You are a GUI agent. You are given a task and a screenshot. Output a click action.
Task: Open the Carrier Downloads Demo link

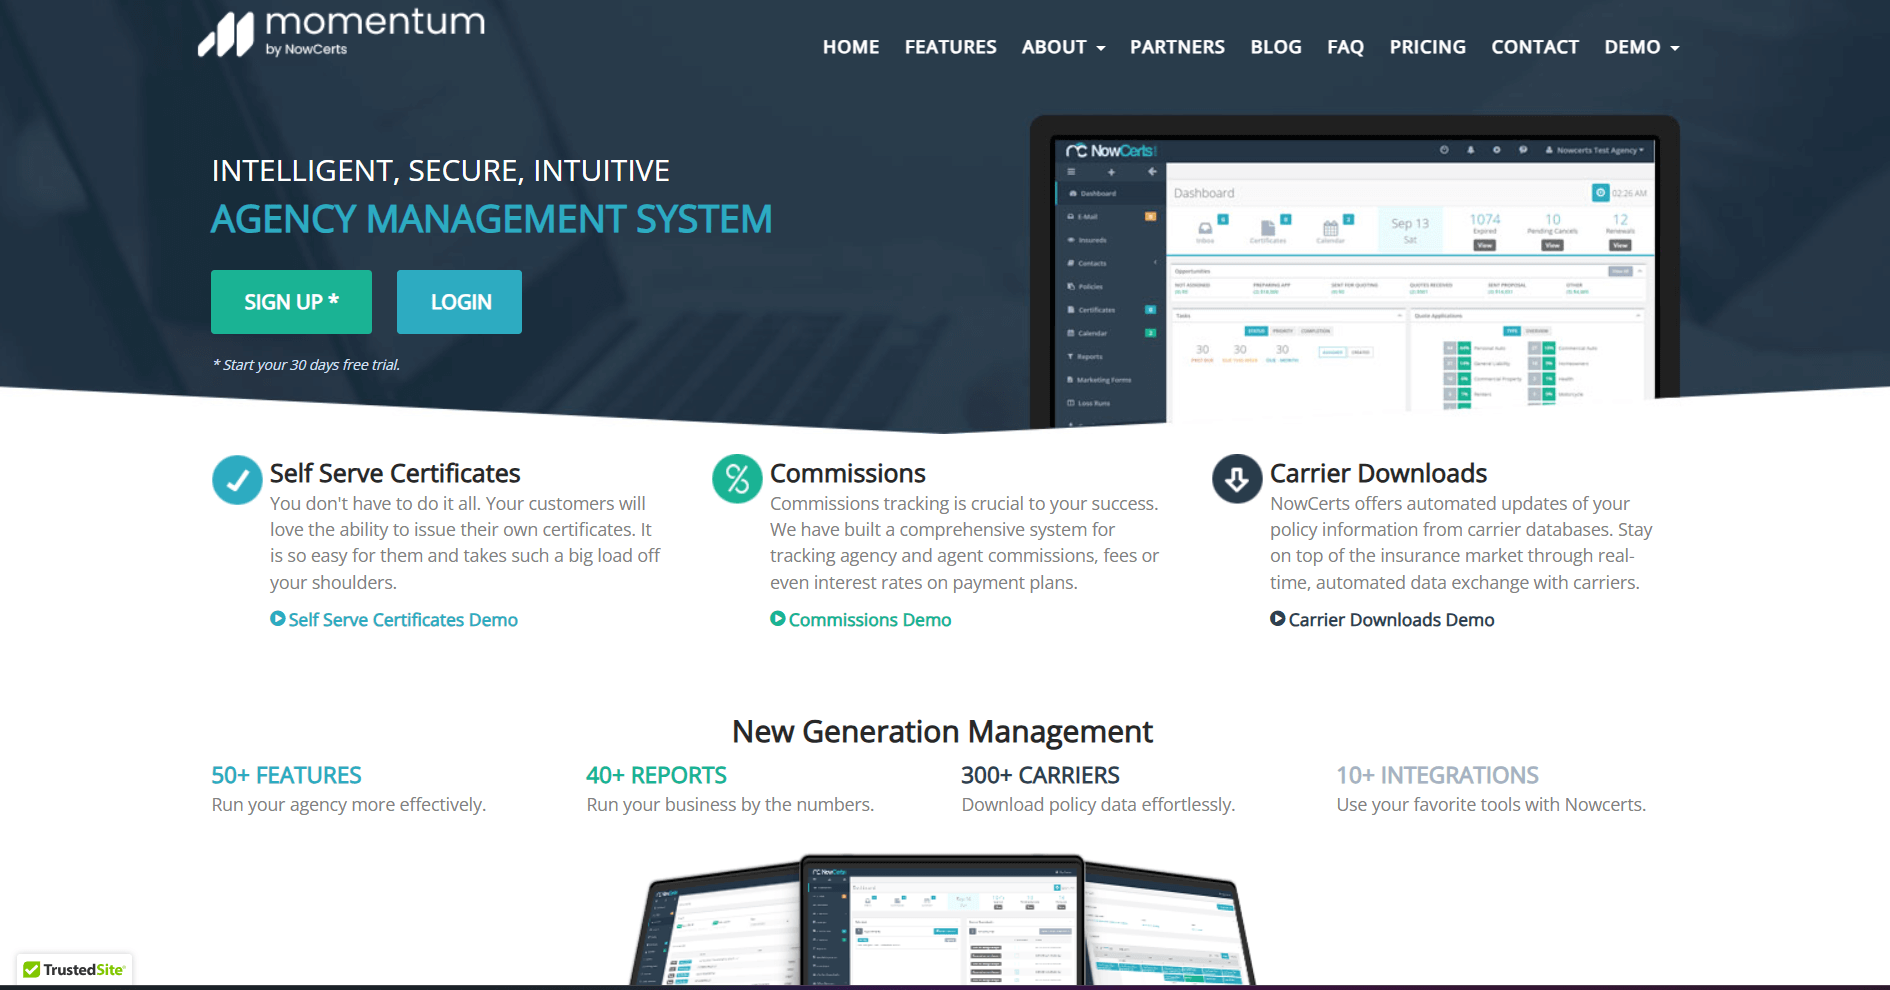click(1390, 620)
